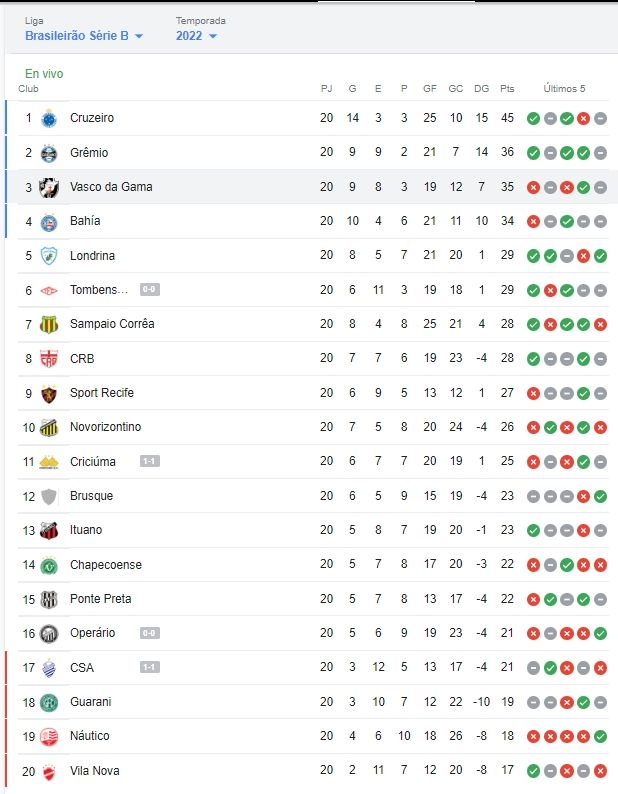
Task: Click the Vasco da Gama crest icon
Action: click(49, 187)
